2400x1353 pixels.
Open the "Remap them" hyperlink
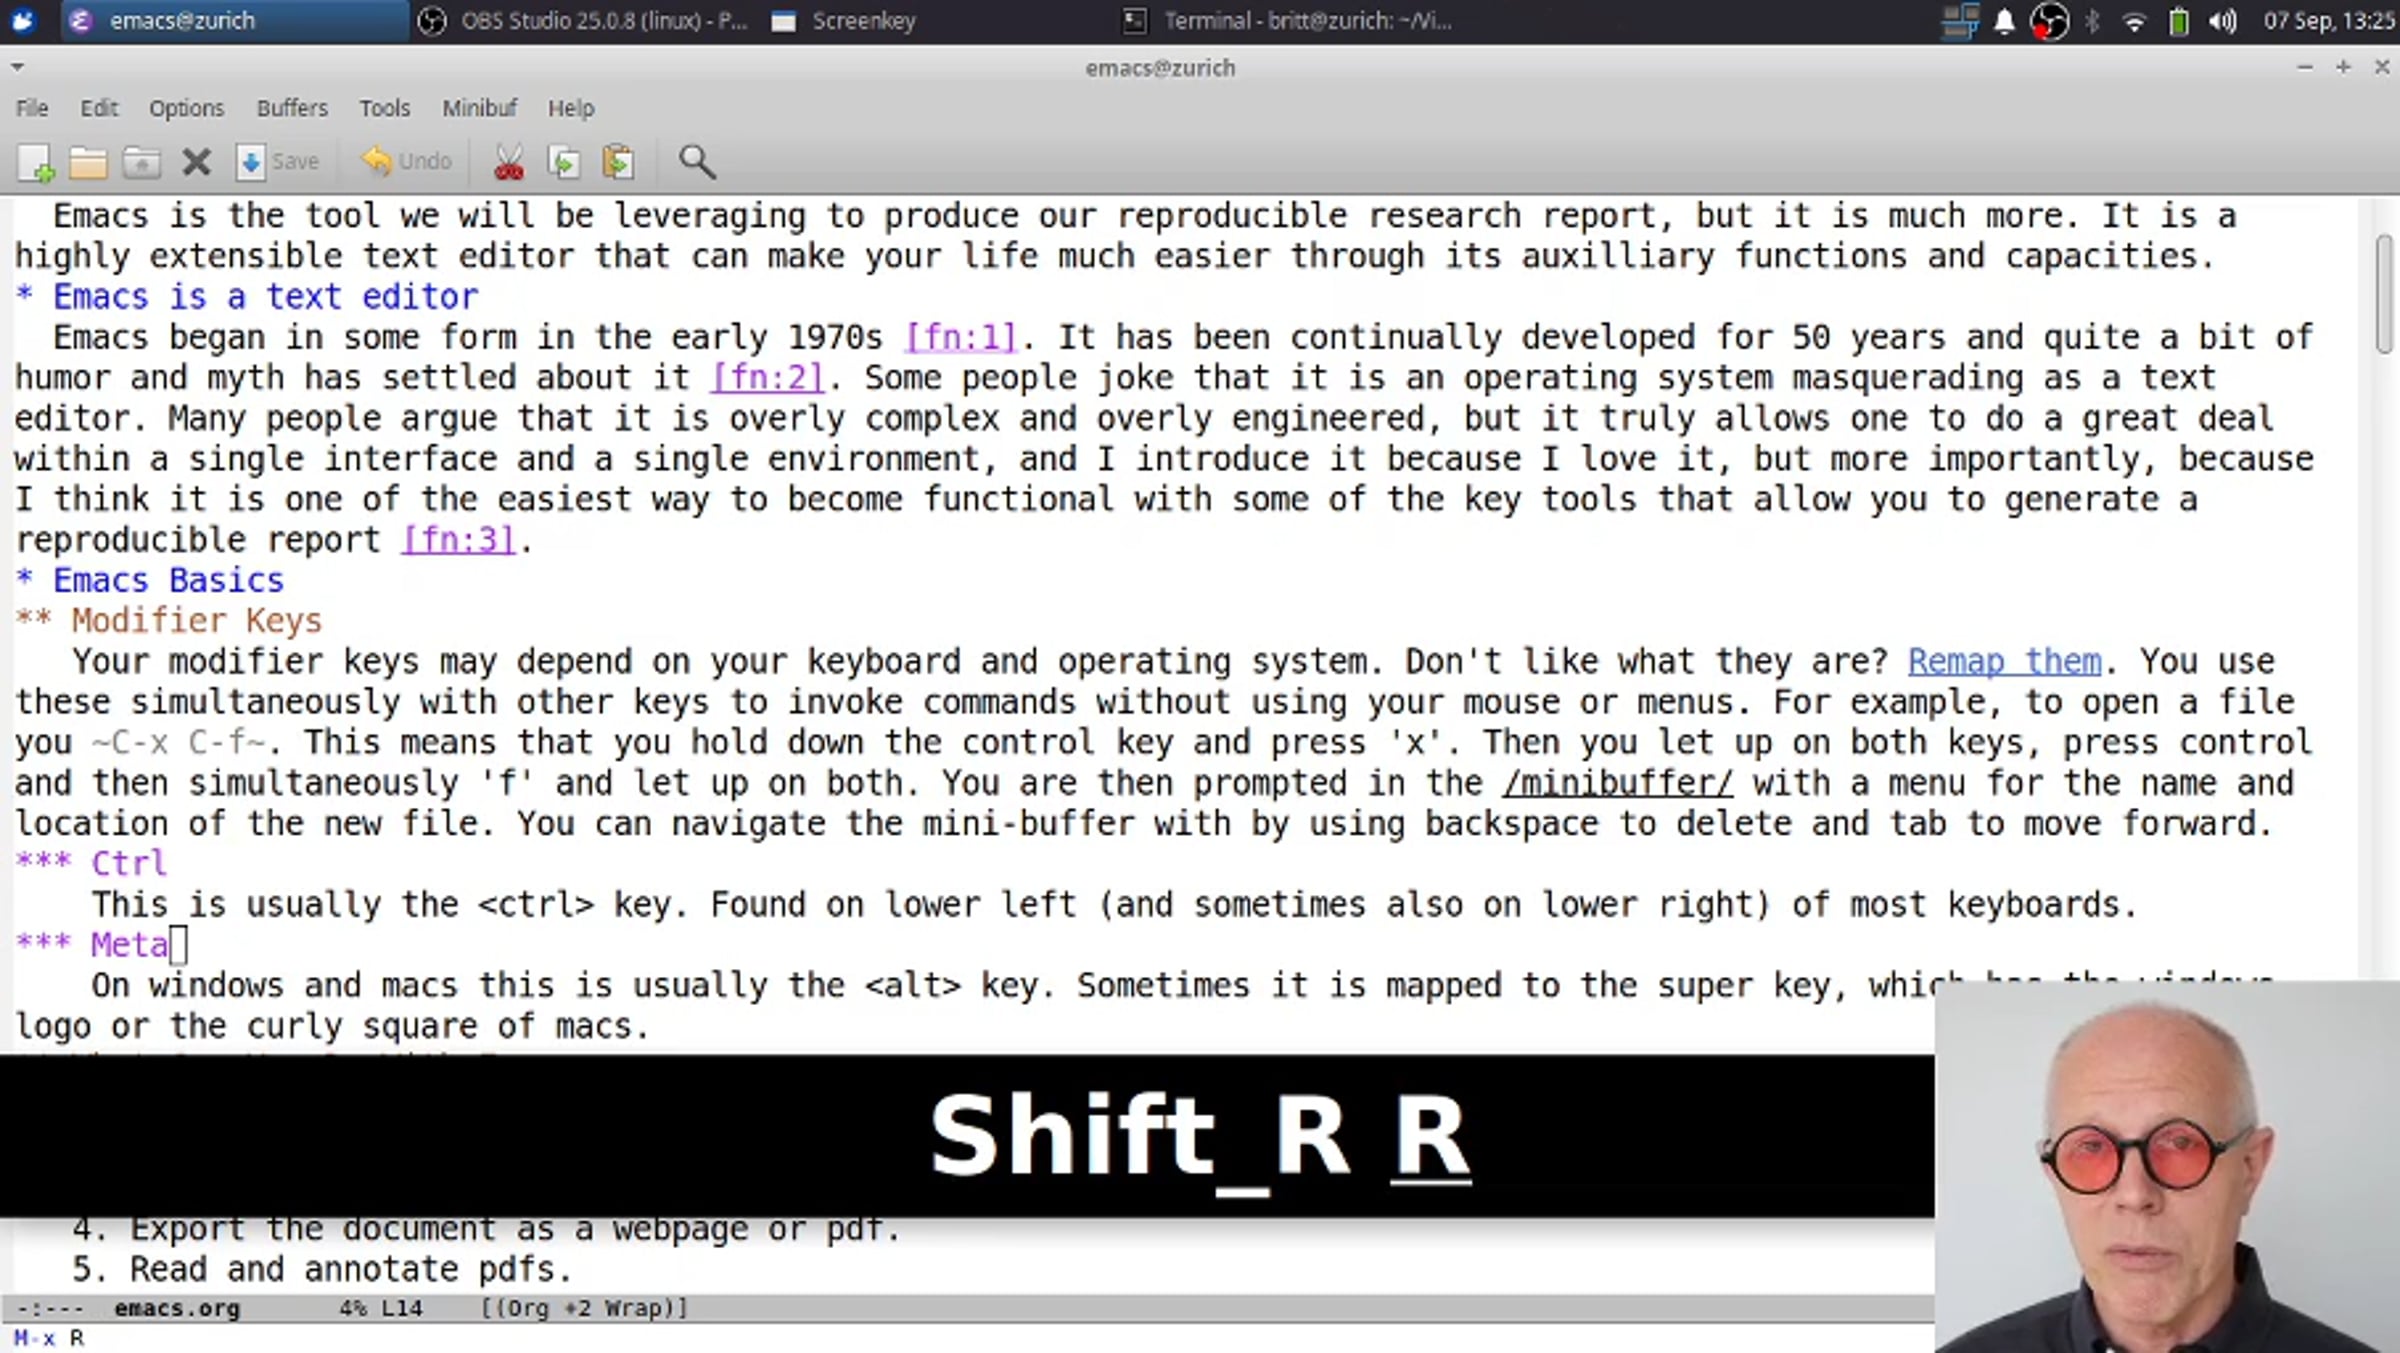point(2004,662)
